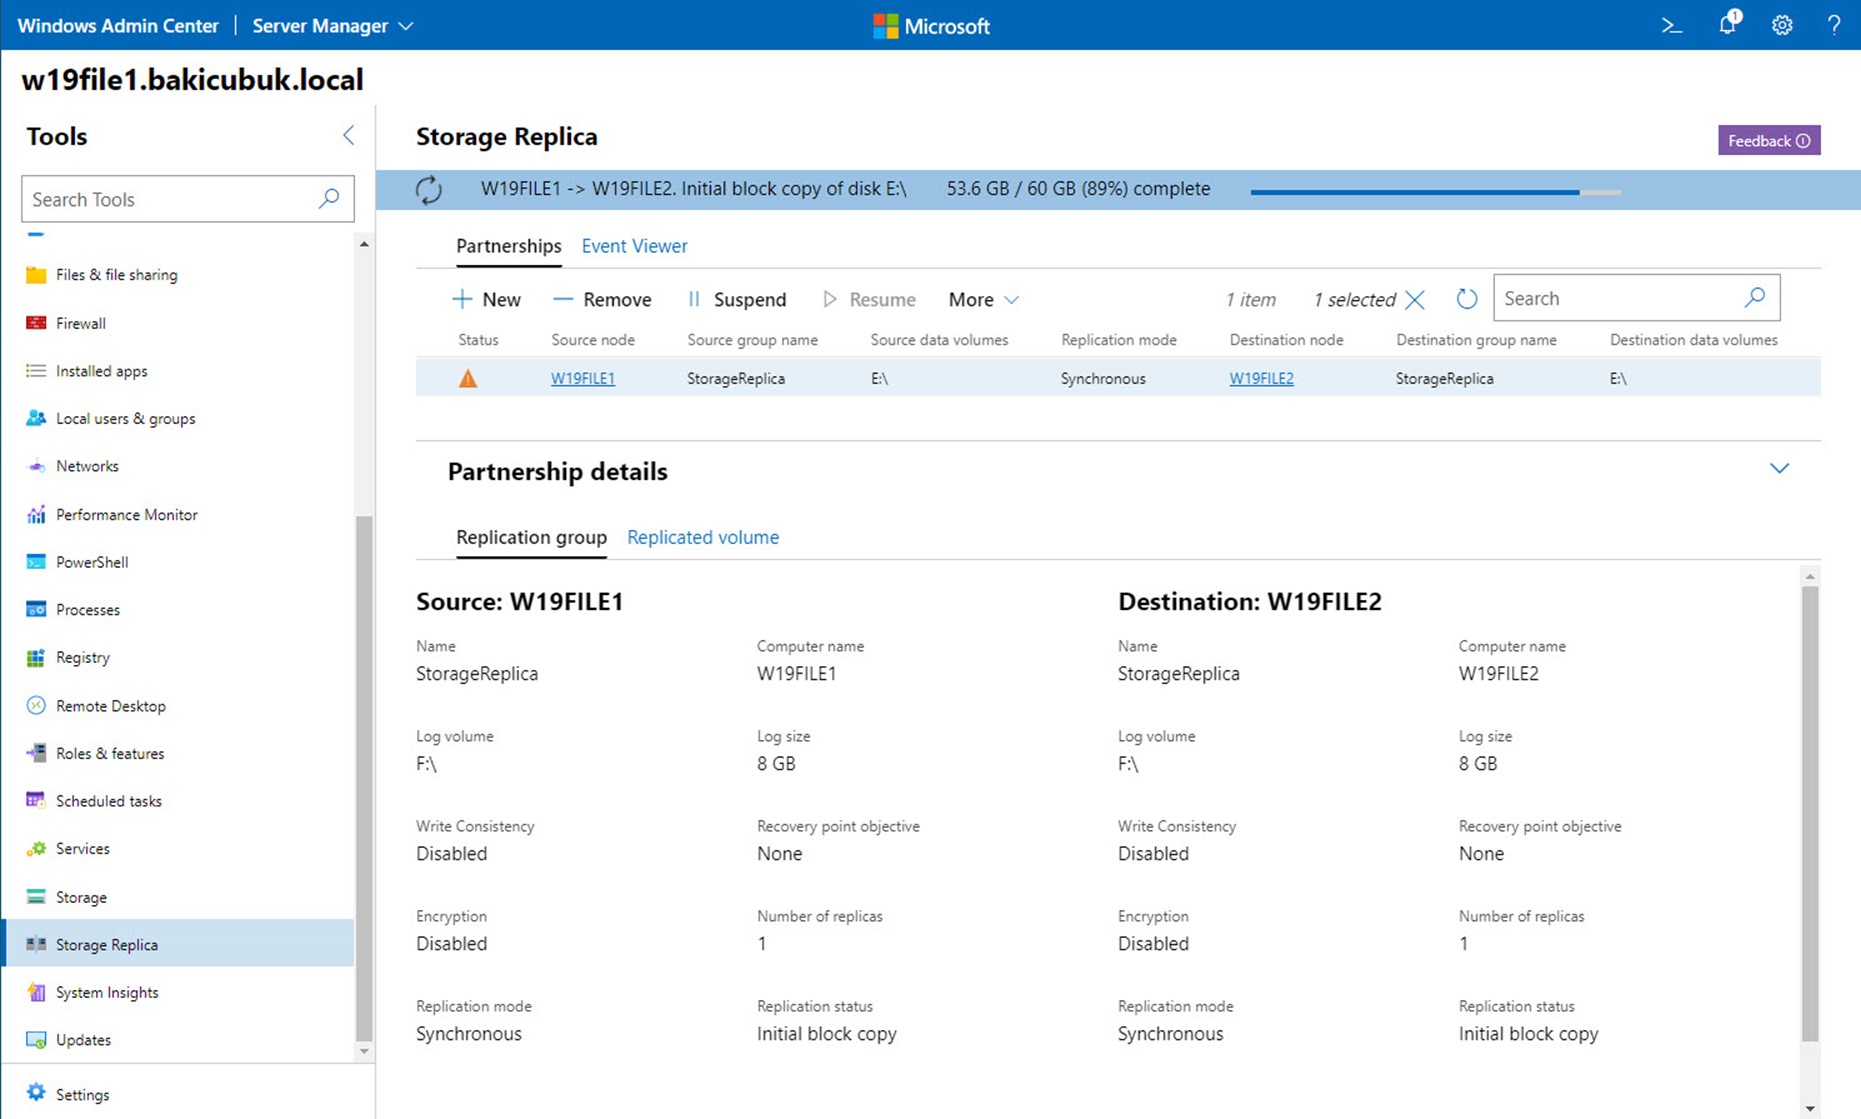Open the W19FILE2 destination node link
The width and height of the screenshot is (1861, 1119).
1261,379
